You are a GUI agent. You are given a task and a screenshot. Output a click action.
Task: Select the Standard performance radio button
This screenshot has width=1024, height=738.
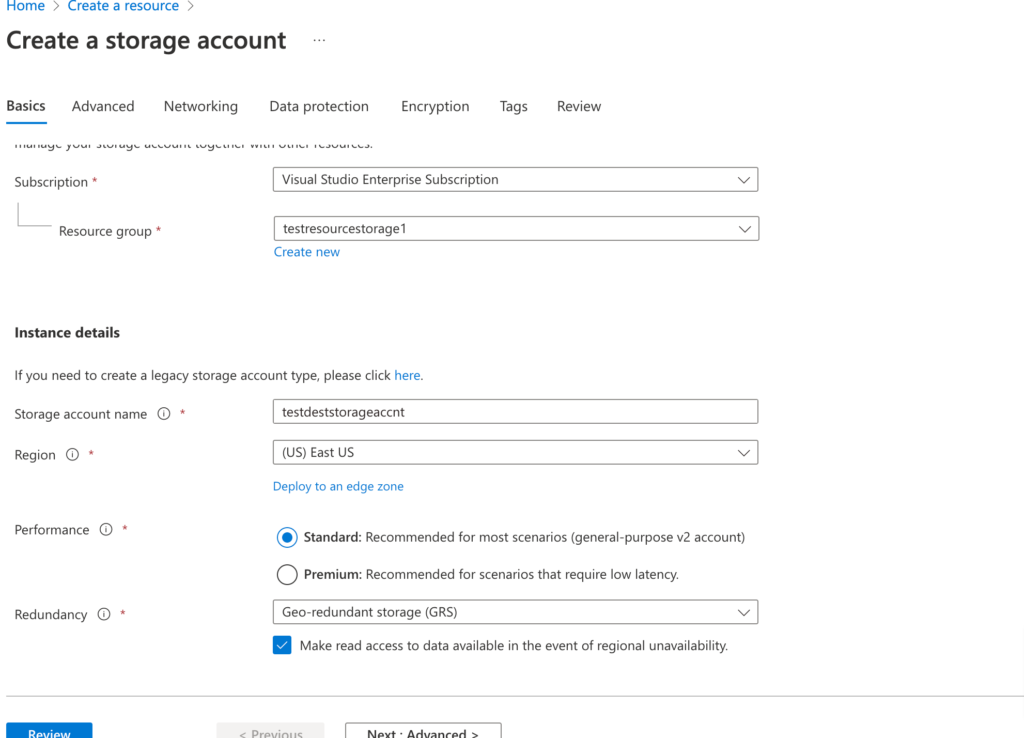(x=287, y=537)
